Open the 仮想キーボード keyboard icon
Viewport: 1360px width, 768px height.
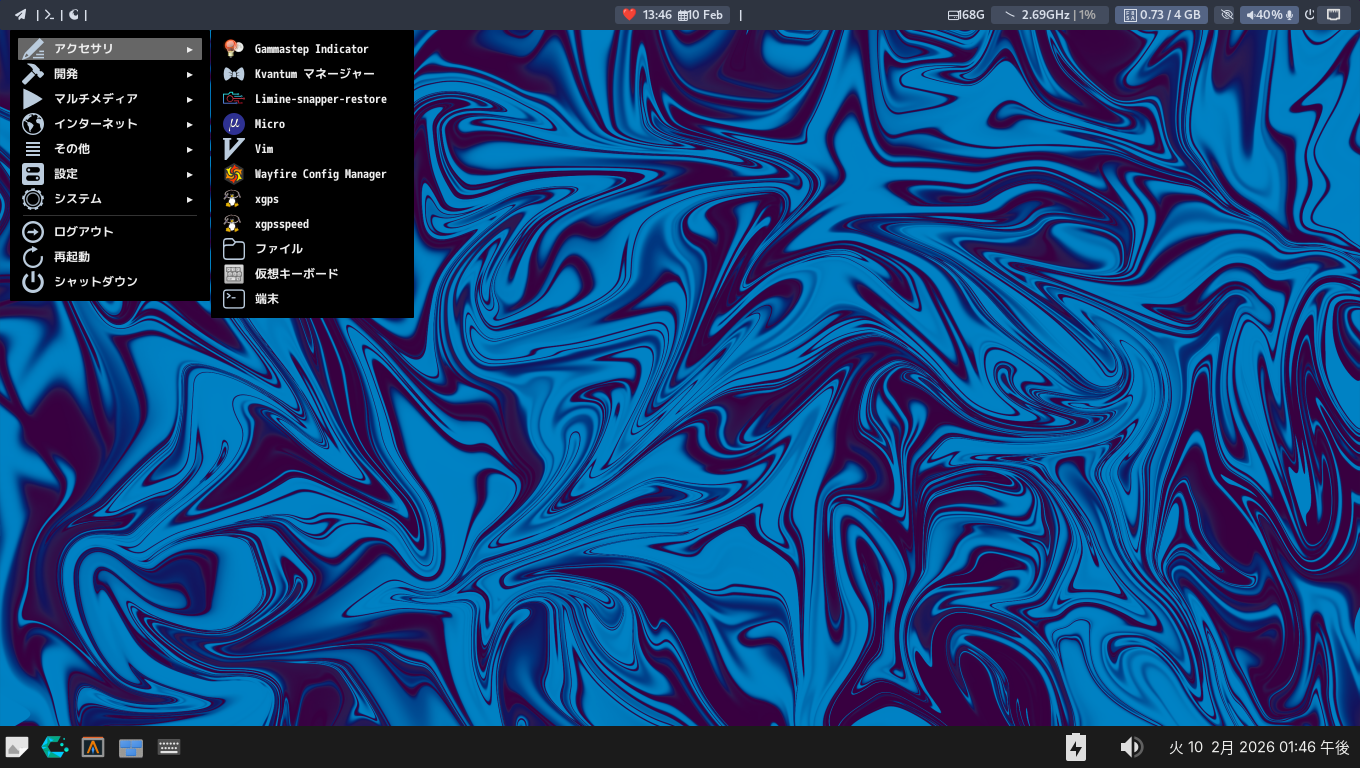[x=234, y=274]
